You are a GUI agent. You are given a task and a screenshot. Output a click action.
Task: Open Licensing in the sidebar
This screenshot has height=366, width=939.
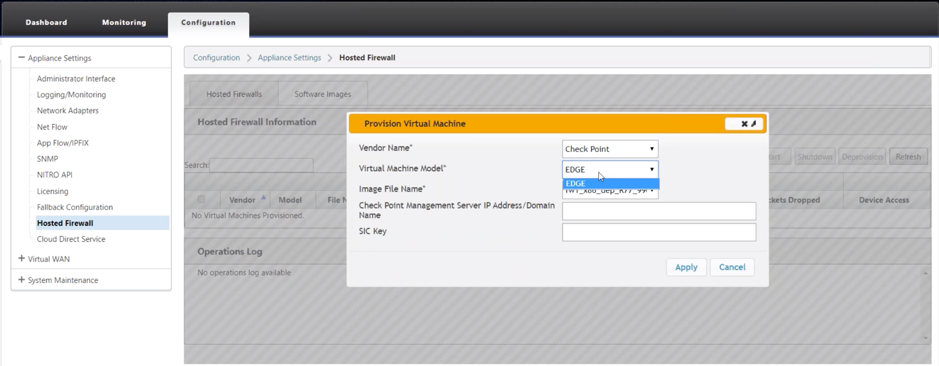(53, 191)
